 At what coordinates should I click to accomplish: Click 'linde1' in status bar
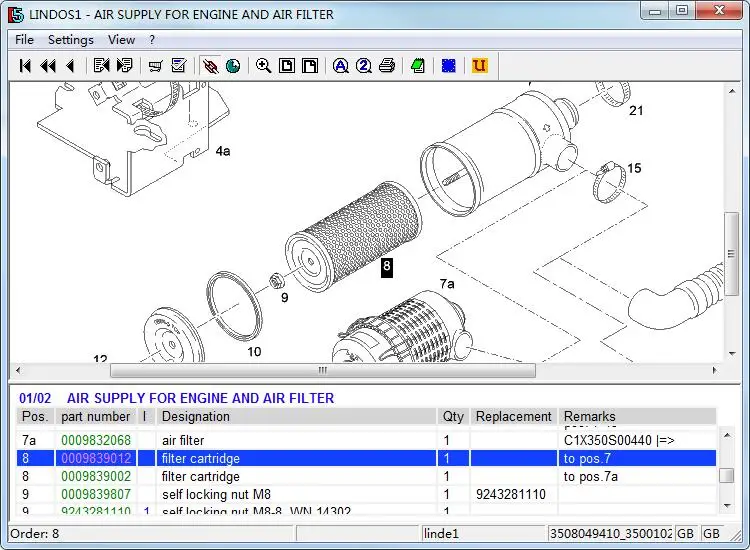pyautogui.click(x=441, y=534)
